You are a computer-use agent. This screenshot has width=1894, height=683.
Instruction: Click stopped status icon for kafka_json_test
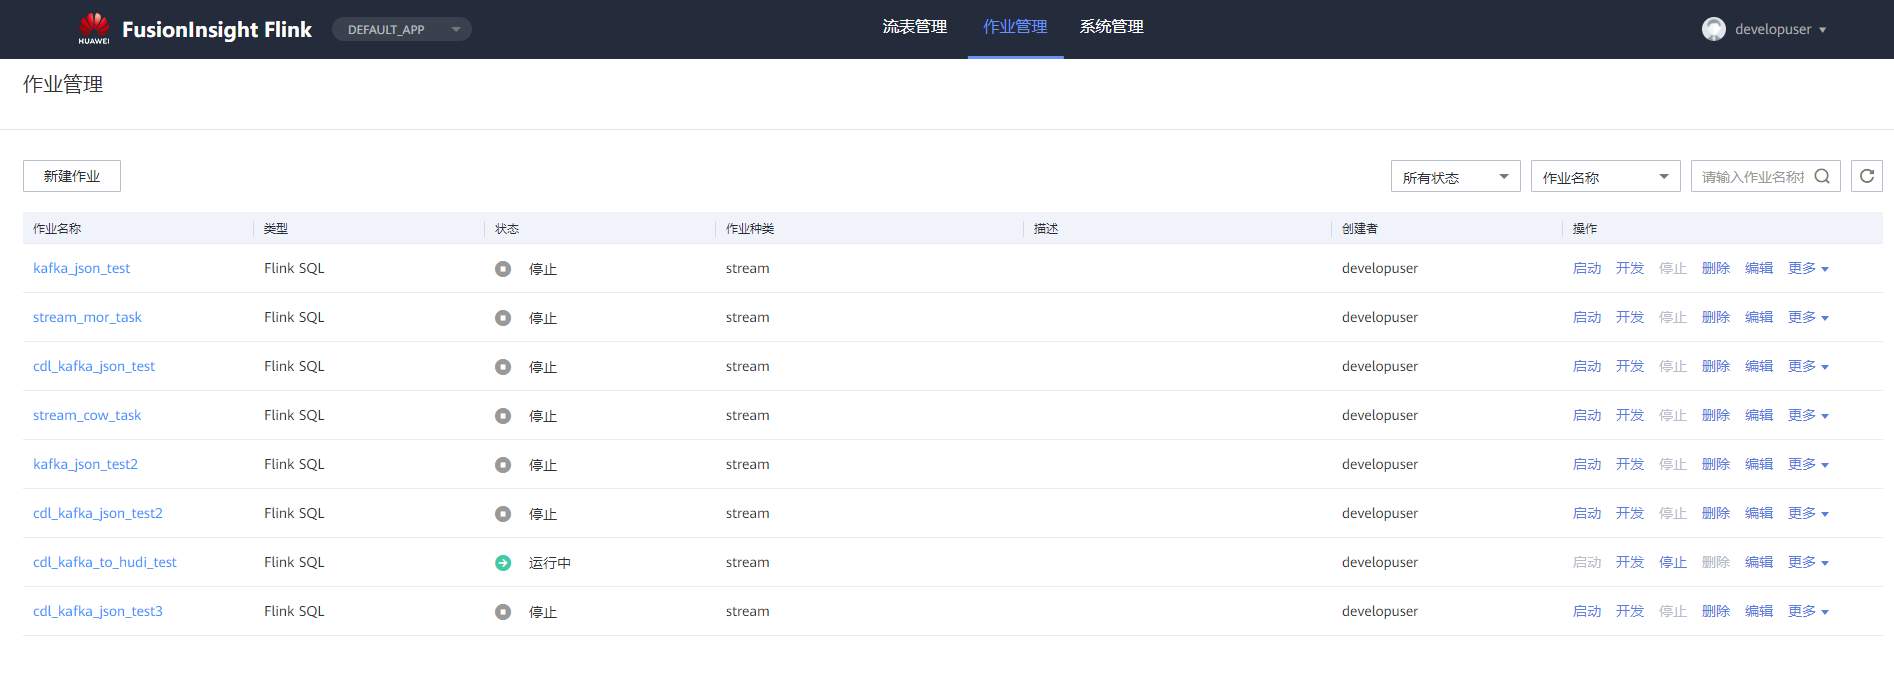[x=503, y=269]
